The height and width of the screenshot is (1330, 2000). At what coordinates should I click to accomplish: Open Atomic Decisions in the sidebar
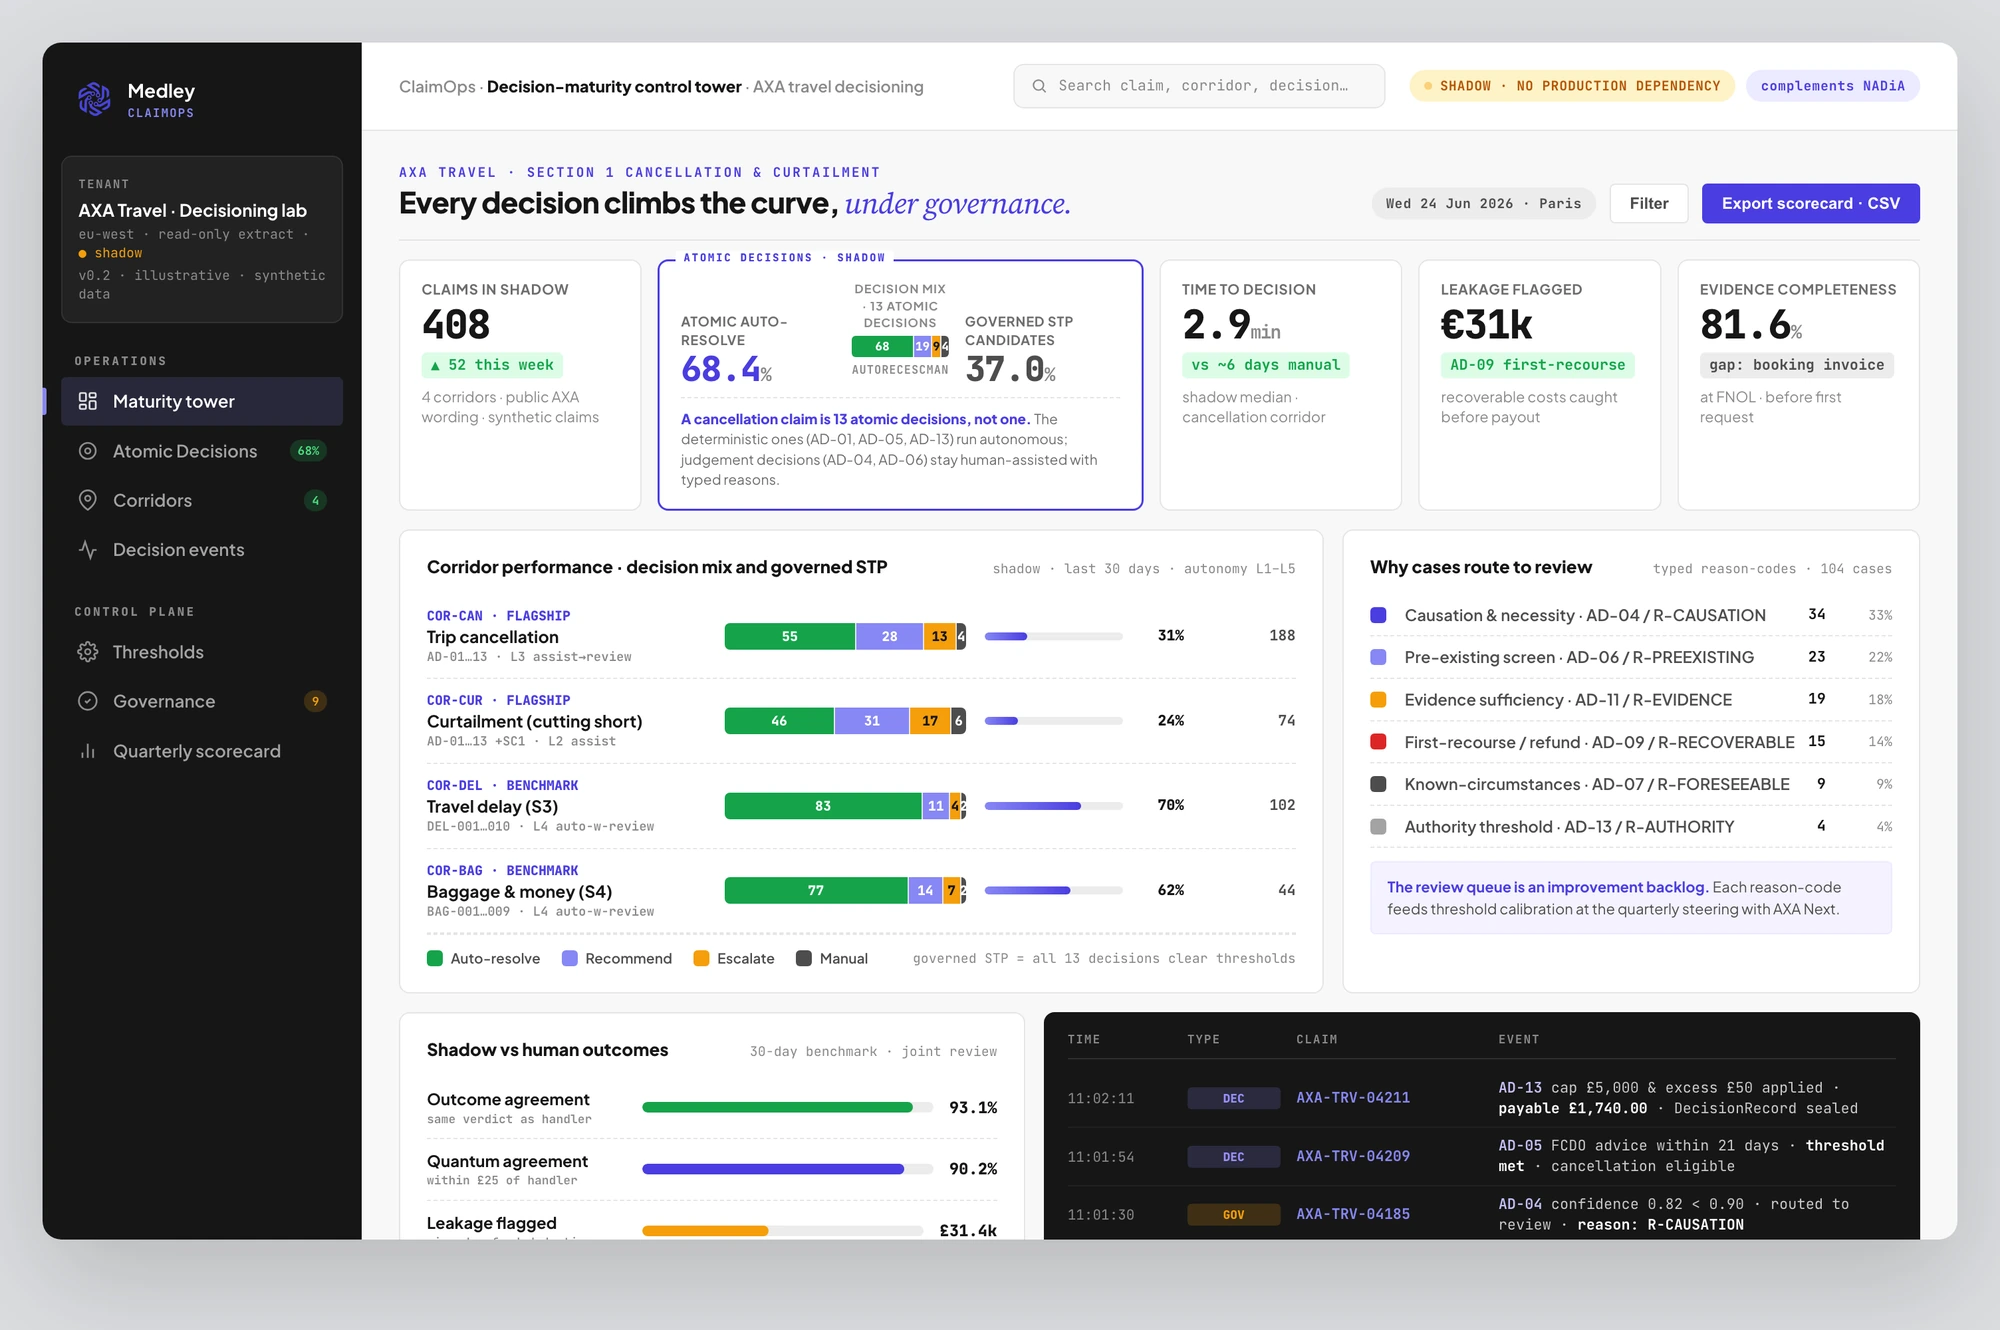(202, 451)
